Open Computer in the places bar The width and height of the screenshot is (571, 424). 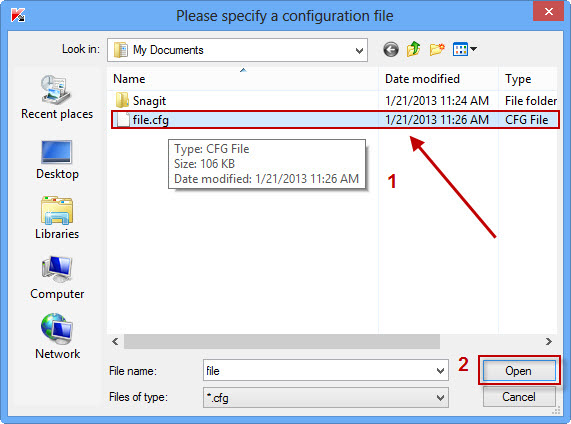(57, 278)
